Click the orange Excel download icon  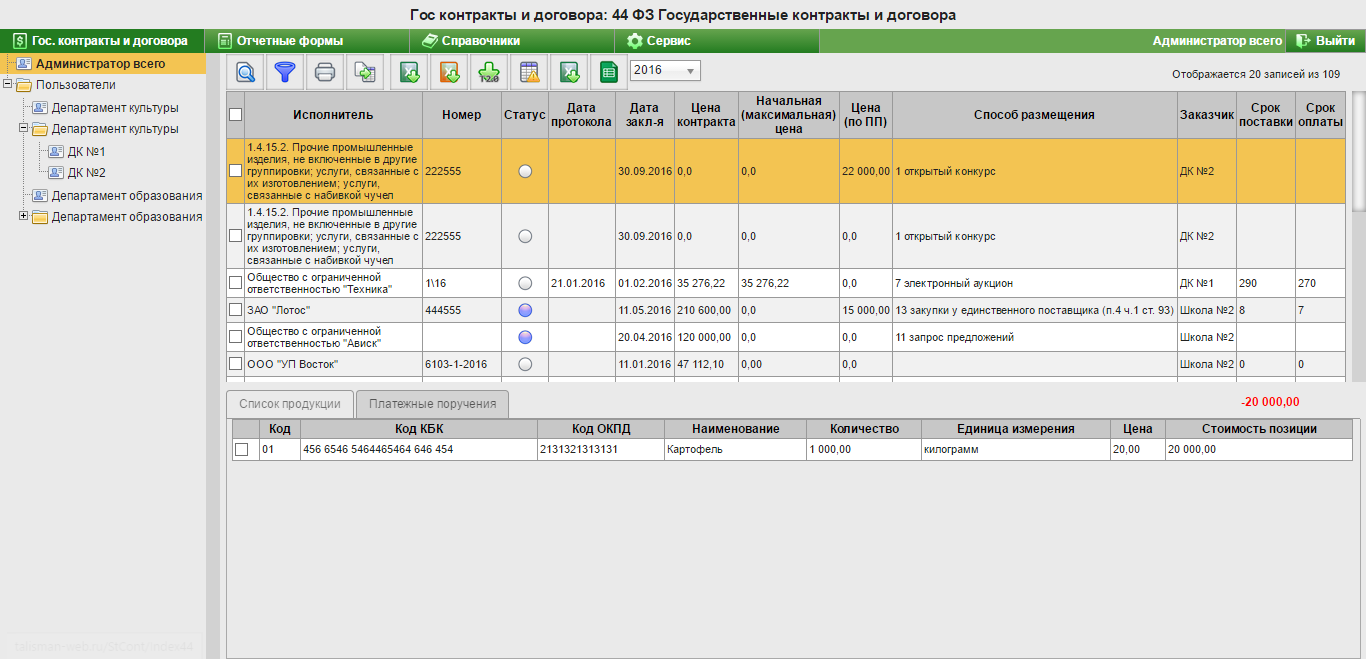pos(450,71)
